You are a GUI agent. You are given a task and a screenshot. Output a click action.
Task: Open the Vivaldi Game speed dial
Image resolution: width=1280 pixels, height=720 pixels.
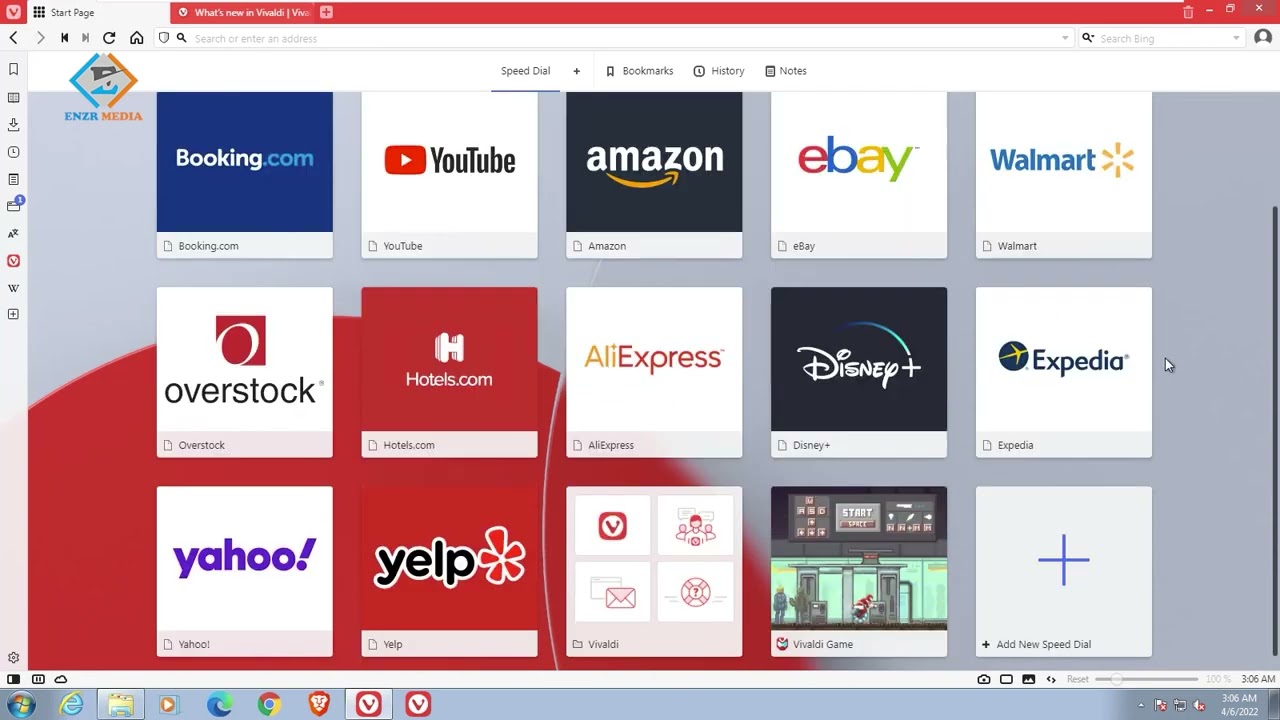tap(859, 572)
